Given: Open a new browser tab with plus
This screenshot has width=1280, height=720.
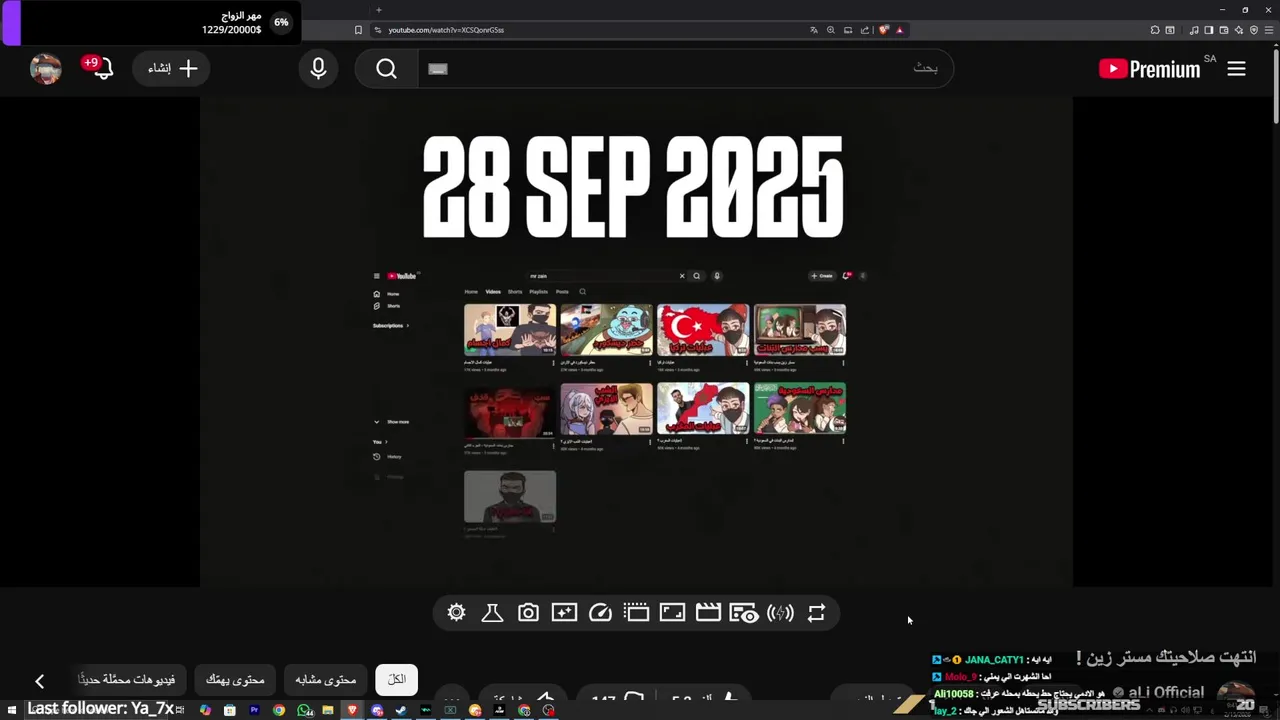Looking at the screenshot, I should 378,10.
